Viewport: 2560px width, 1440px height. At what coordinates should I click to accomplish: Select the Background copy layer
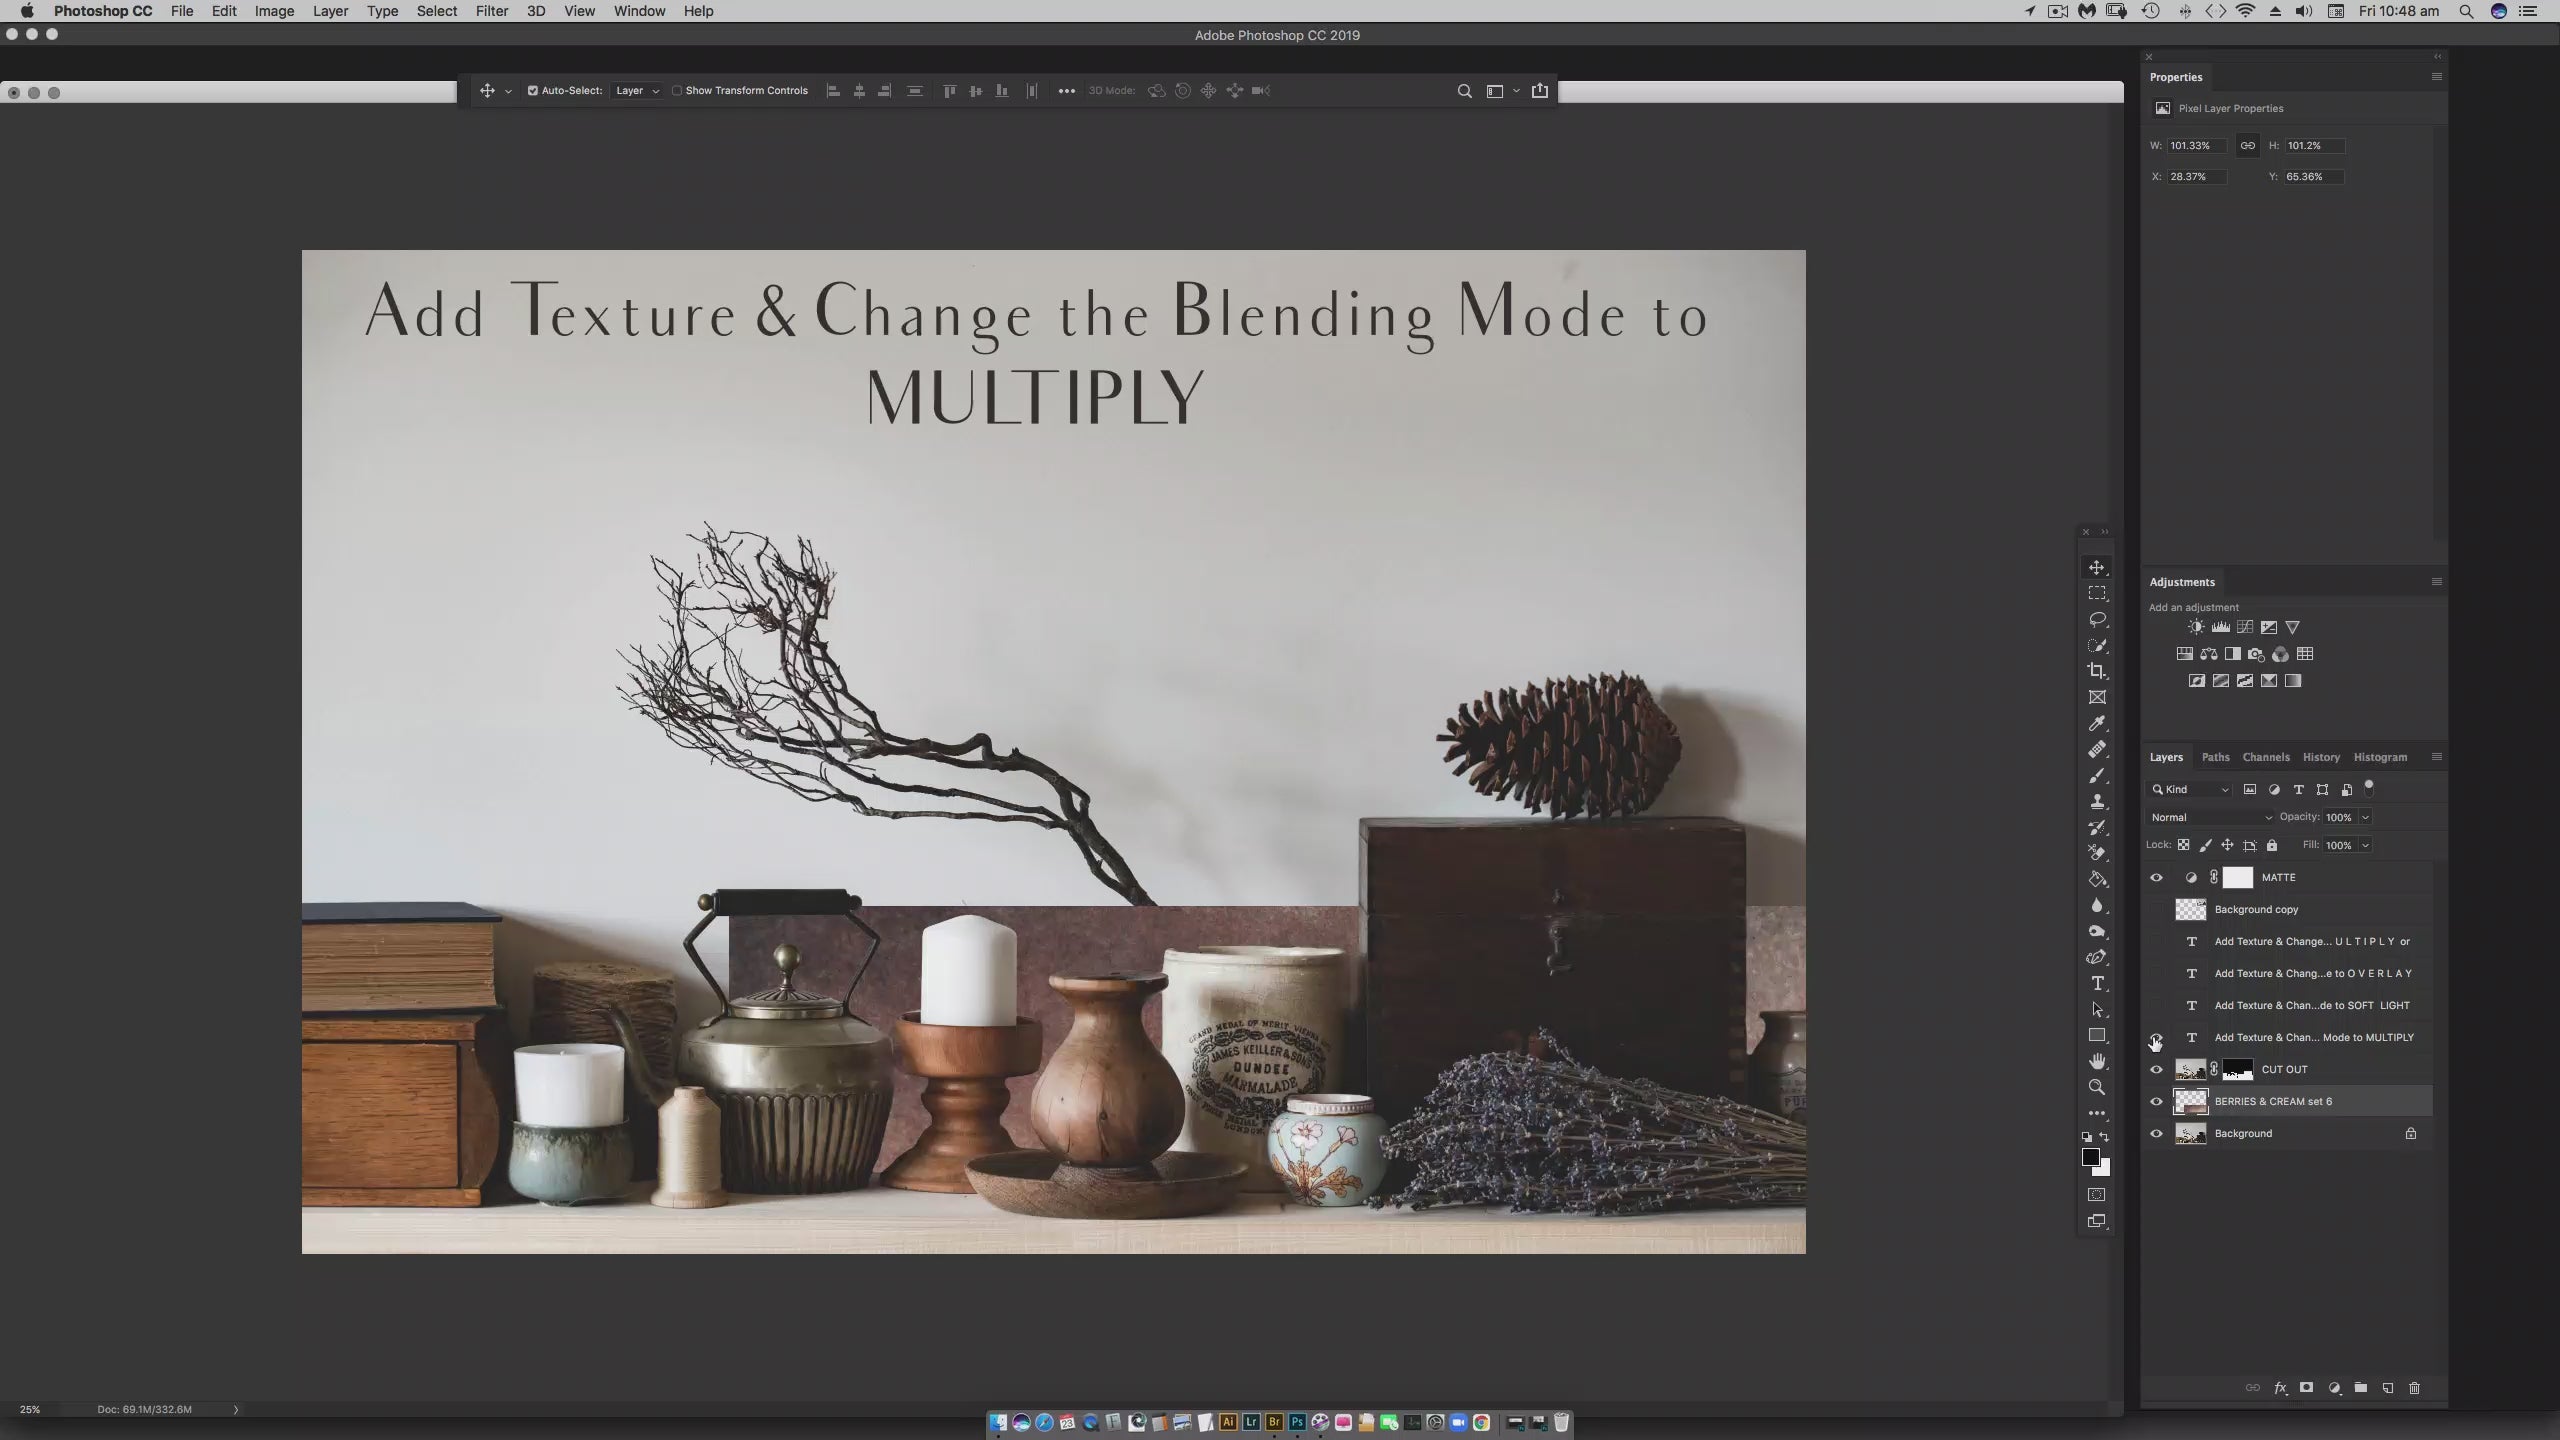click(2256, 909)
